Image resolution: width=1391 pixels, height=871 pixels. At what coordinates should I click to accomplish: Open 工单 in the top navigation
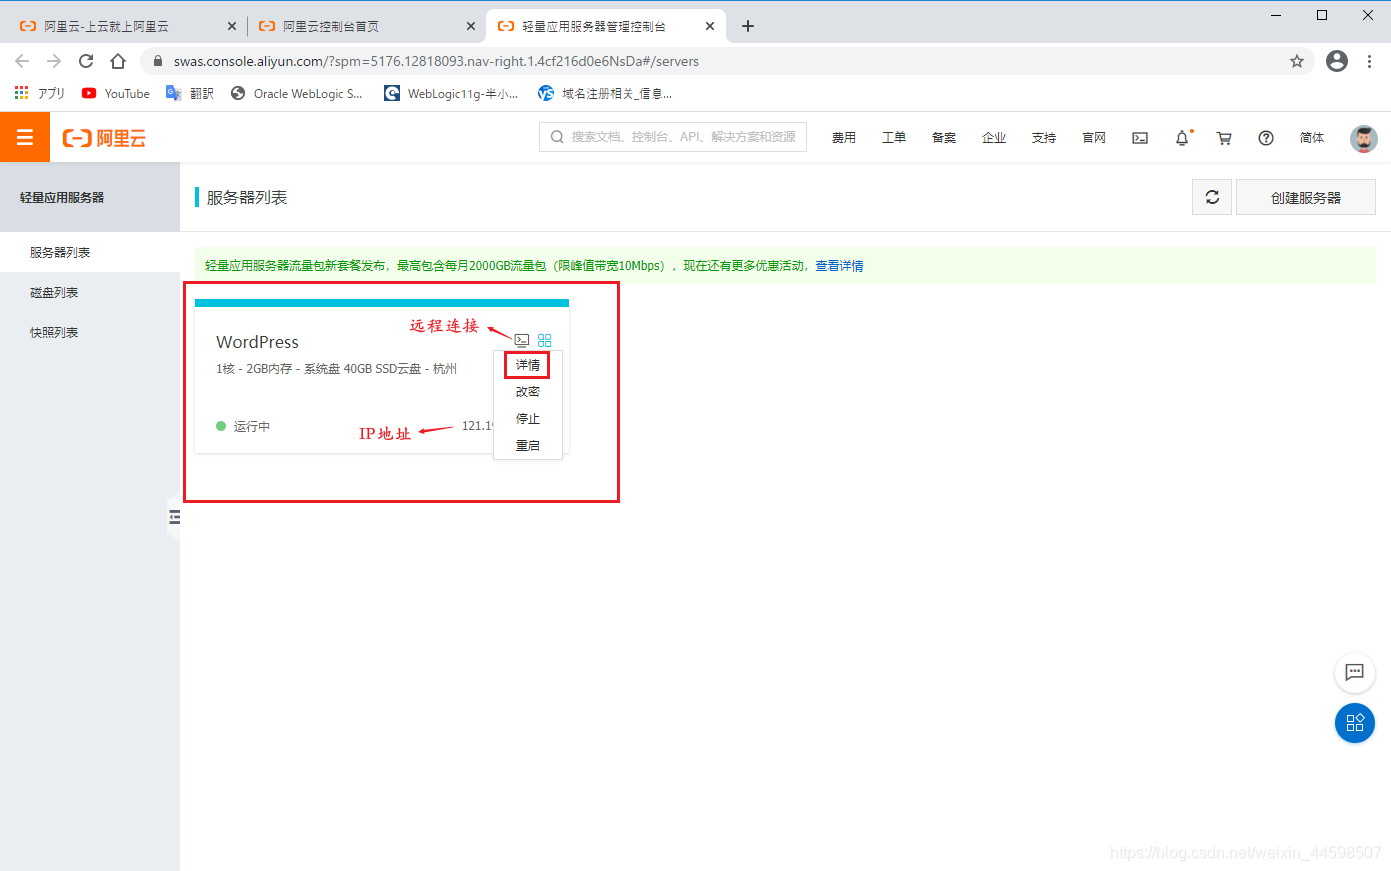pos(894,138)
